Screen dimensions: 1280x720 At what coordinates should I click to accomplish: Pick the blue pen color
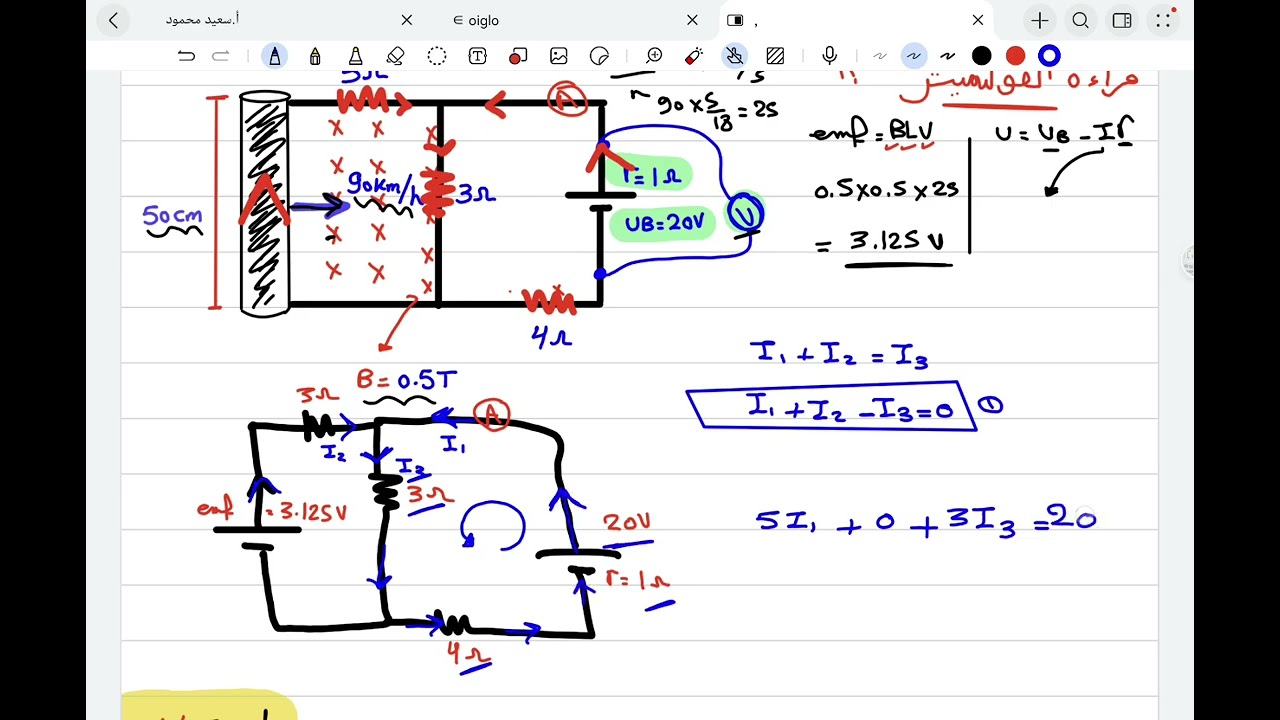pos(1049,56)
